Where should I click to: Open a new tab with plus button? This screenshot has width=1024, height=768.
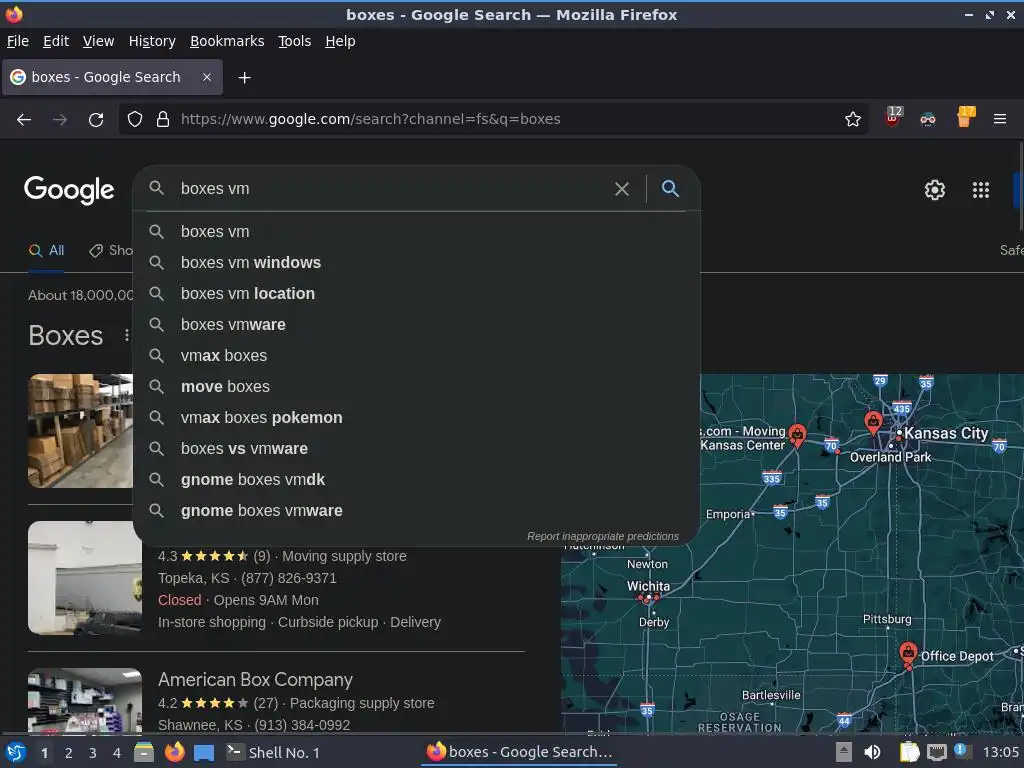(244, 78)
